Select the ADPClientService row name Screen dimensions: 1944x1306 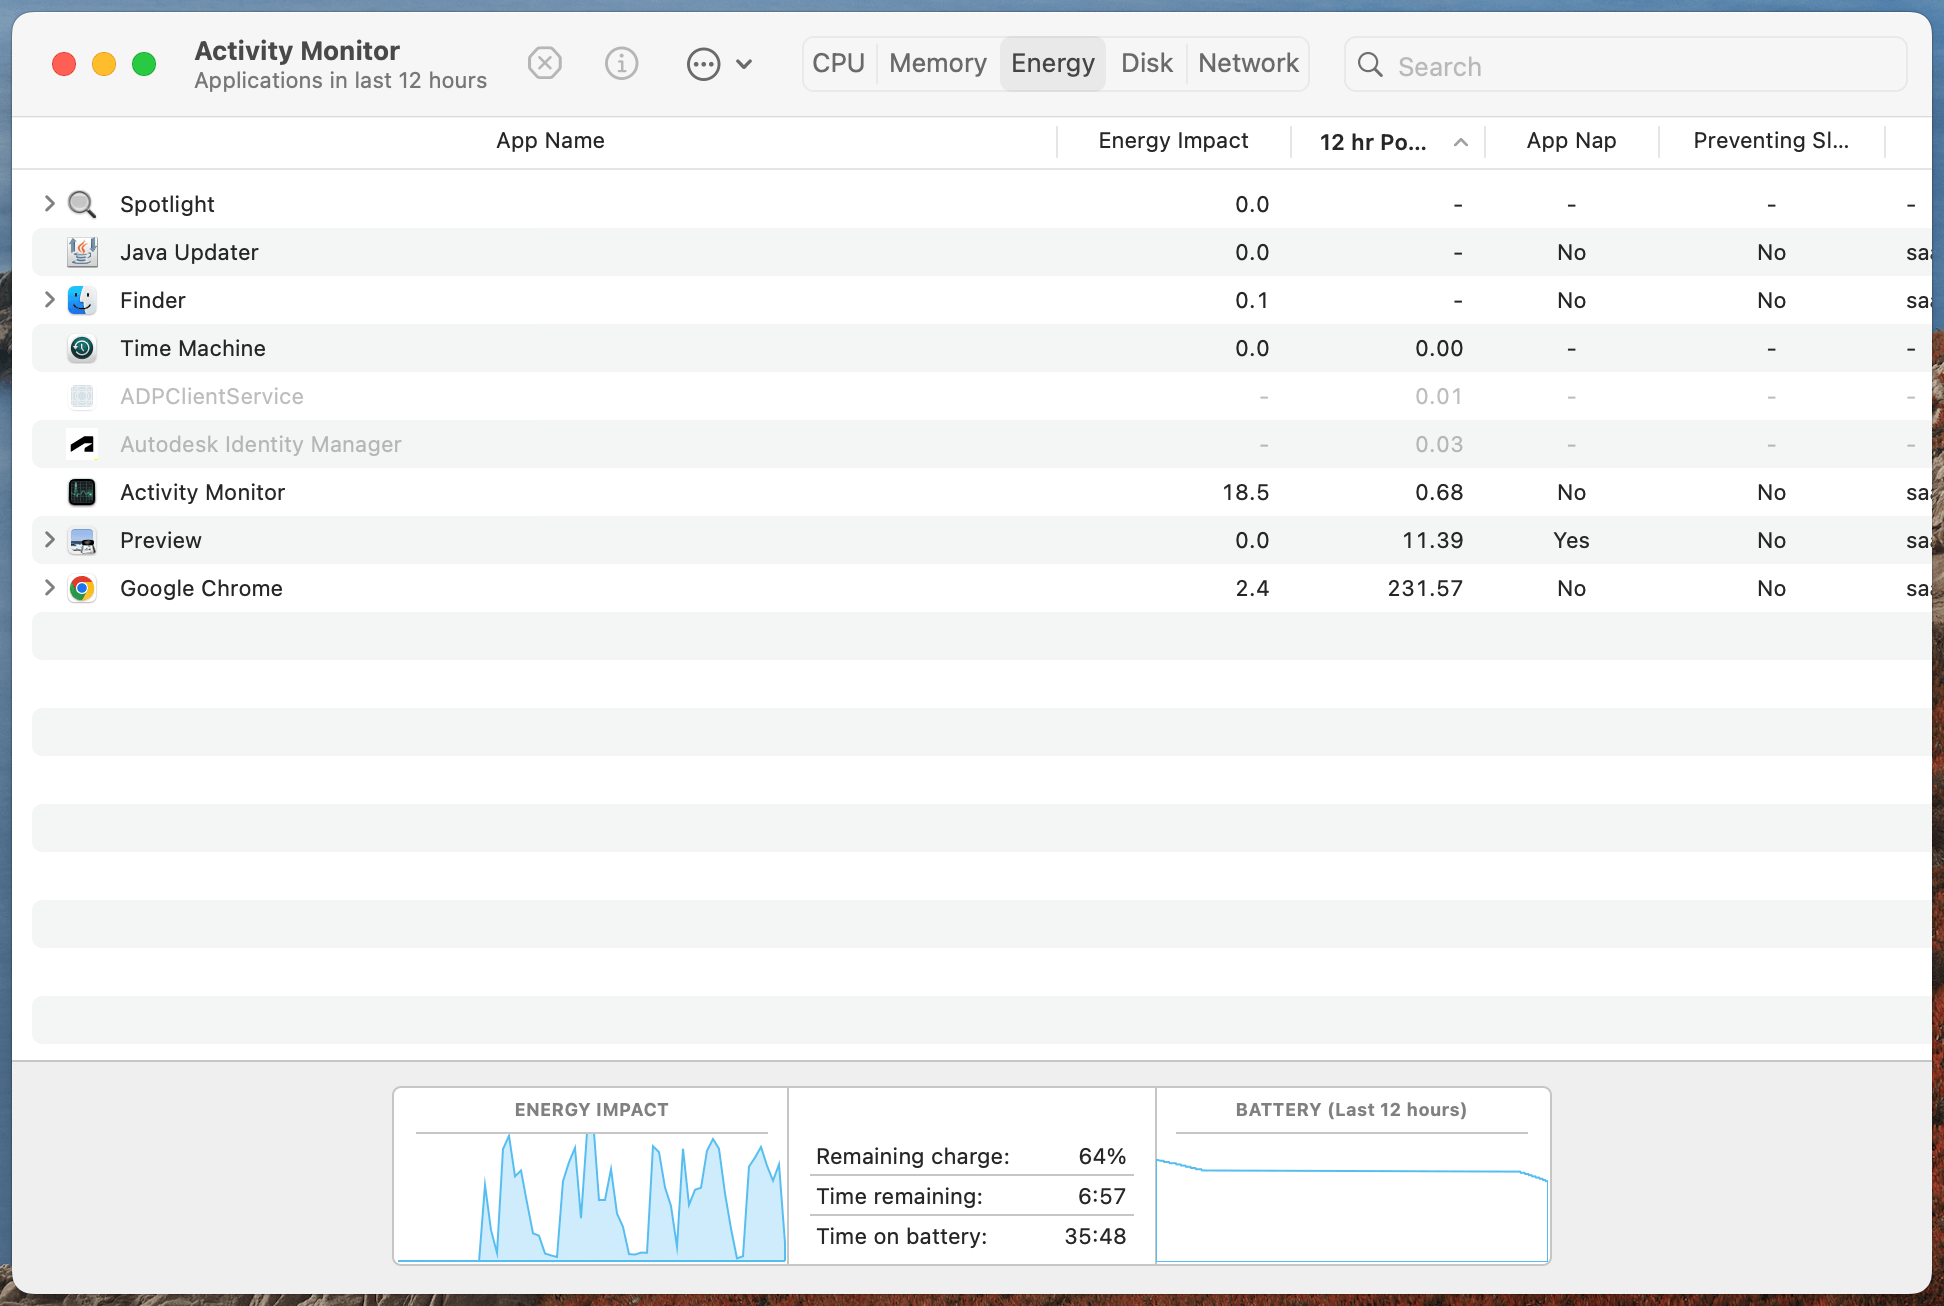click(212, 396)
